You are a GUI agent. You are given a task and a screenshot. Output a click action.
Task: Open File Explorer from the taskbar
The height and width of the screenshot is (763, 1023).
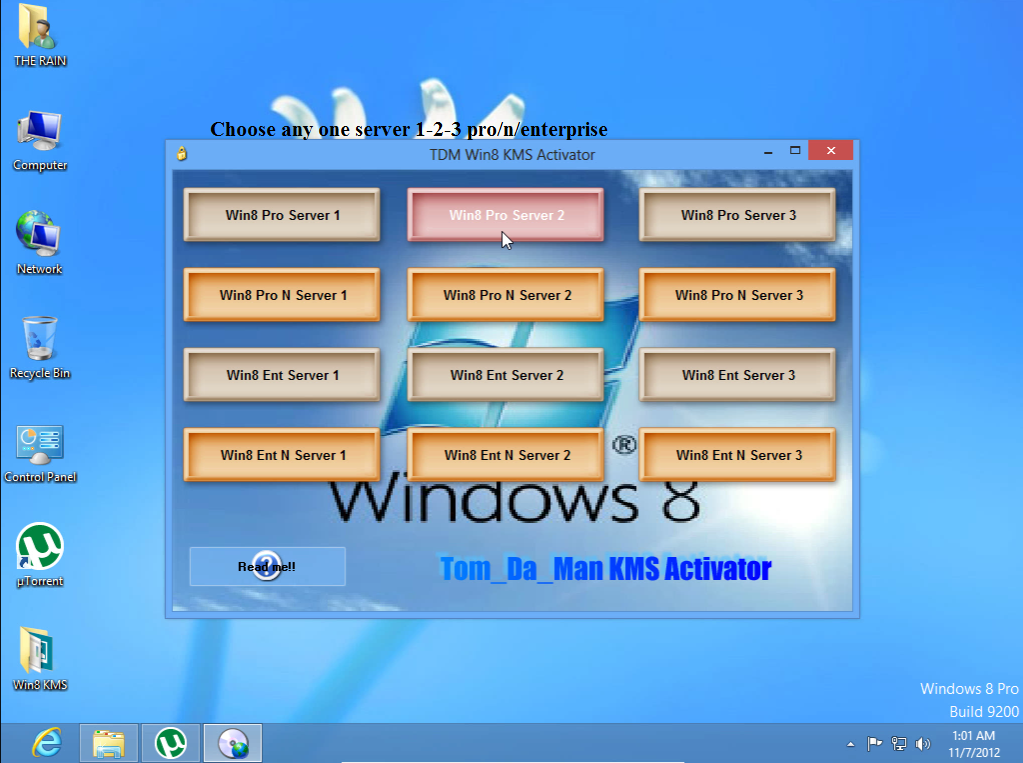point(108,743)
